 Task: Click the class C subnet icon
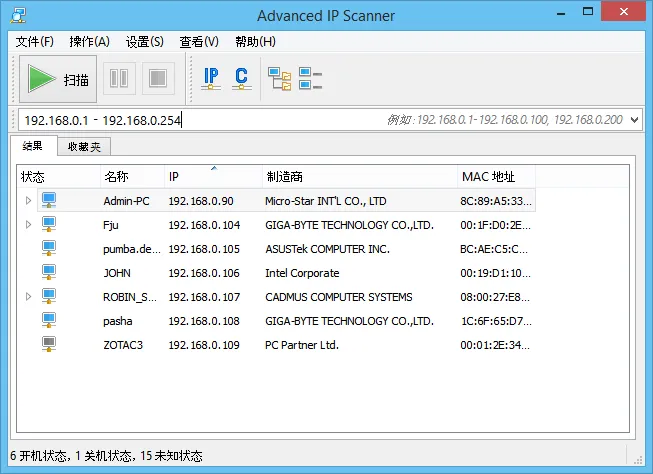(x=241, y=78)
